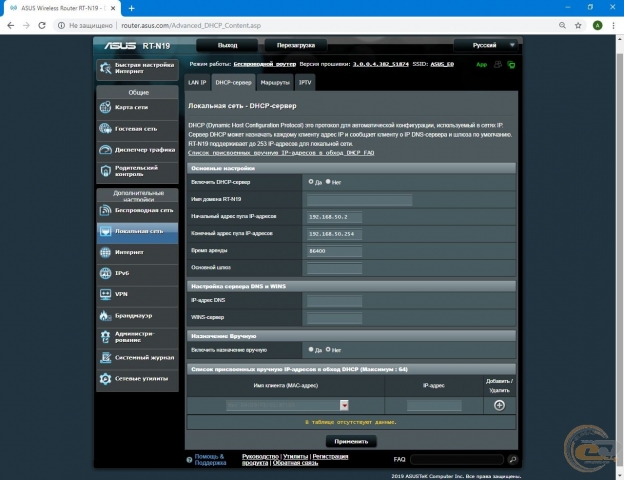
Task: Open Руководство footer link
Action: pos(260,457)
